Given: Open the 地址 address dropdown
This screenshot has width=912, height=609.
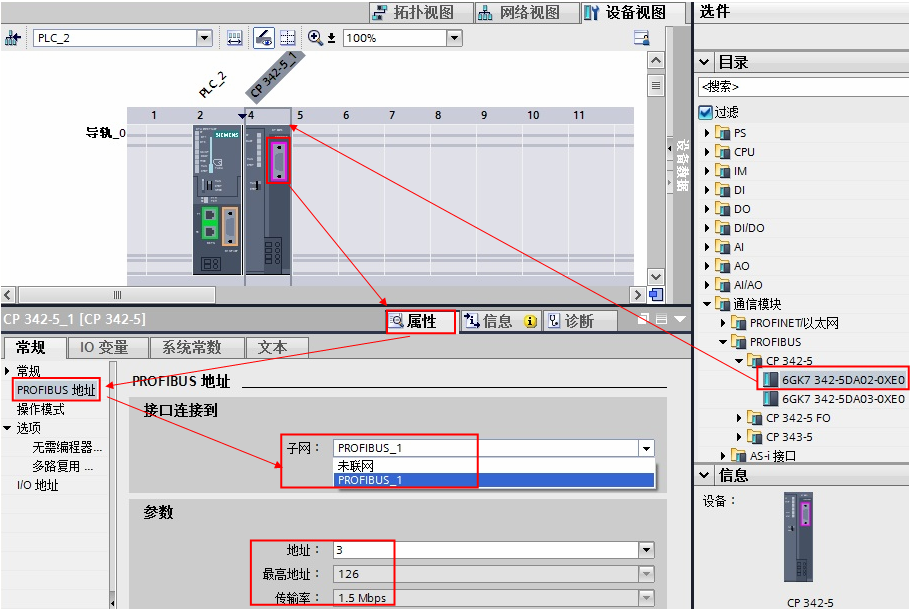Looking at the screenshot, I should coord(646,550).
